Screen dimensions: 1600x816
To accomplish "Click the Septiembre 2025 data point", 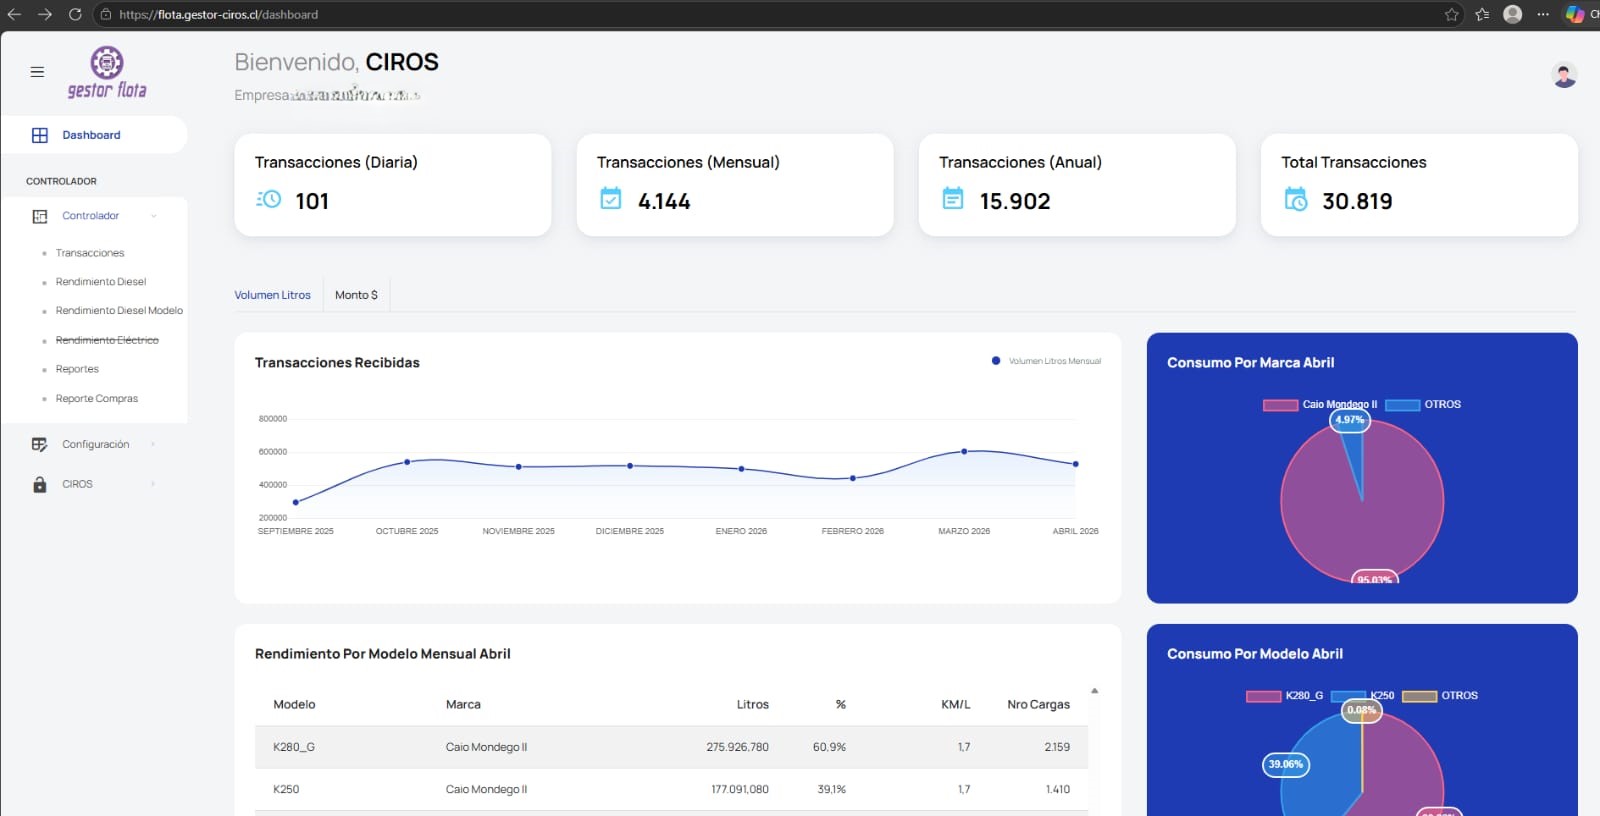I will click(x=296, y=502).
